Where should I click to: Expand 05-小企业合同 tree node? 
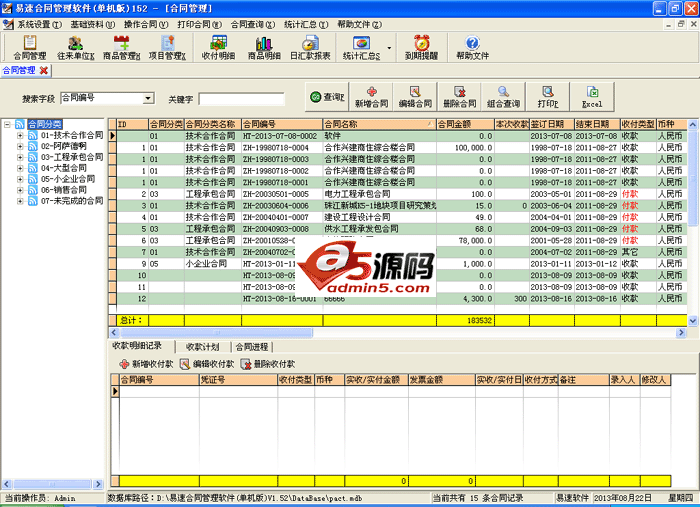pos(20,179)
